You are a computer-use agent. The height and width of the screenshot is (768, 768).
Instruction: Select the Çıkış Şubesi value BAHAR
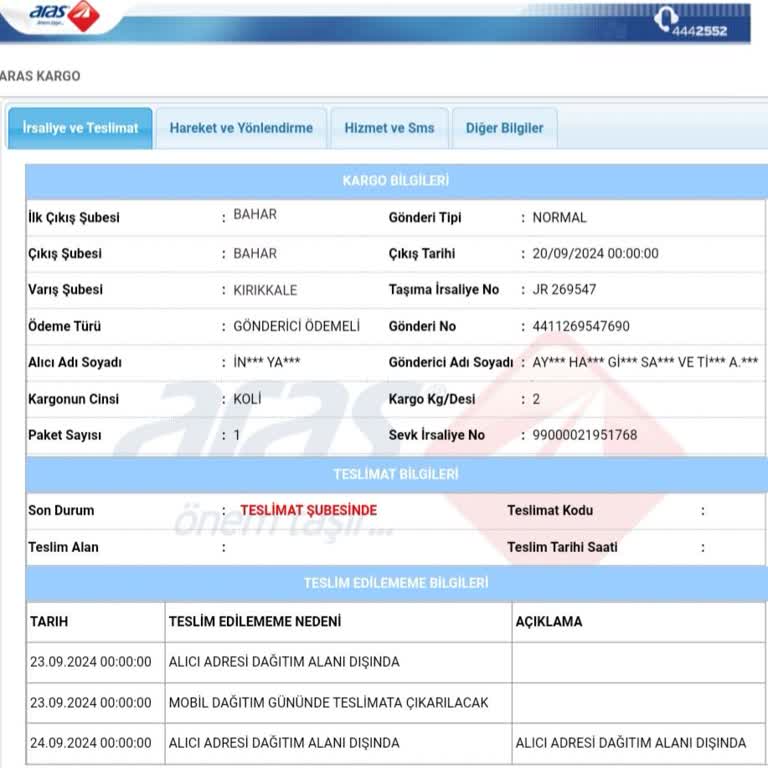coord(255,254)
